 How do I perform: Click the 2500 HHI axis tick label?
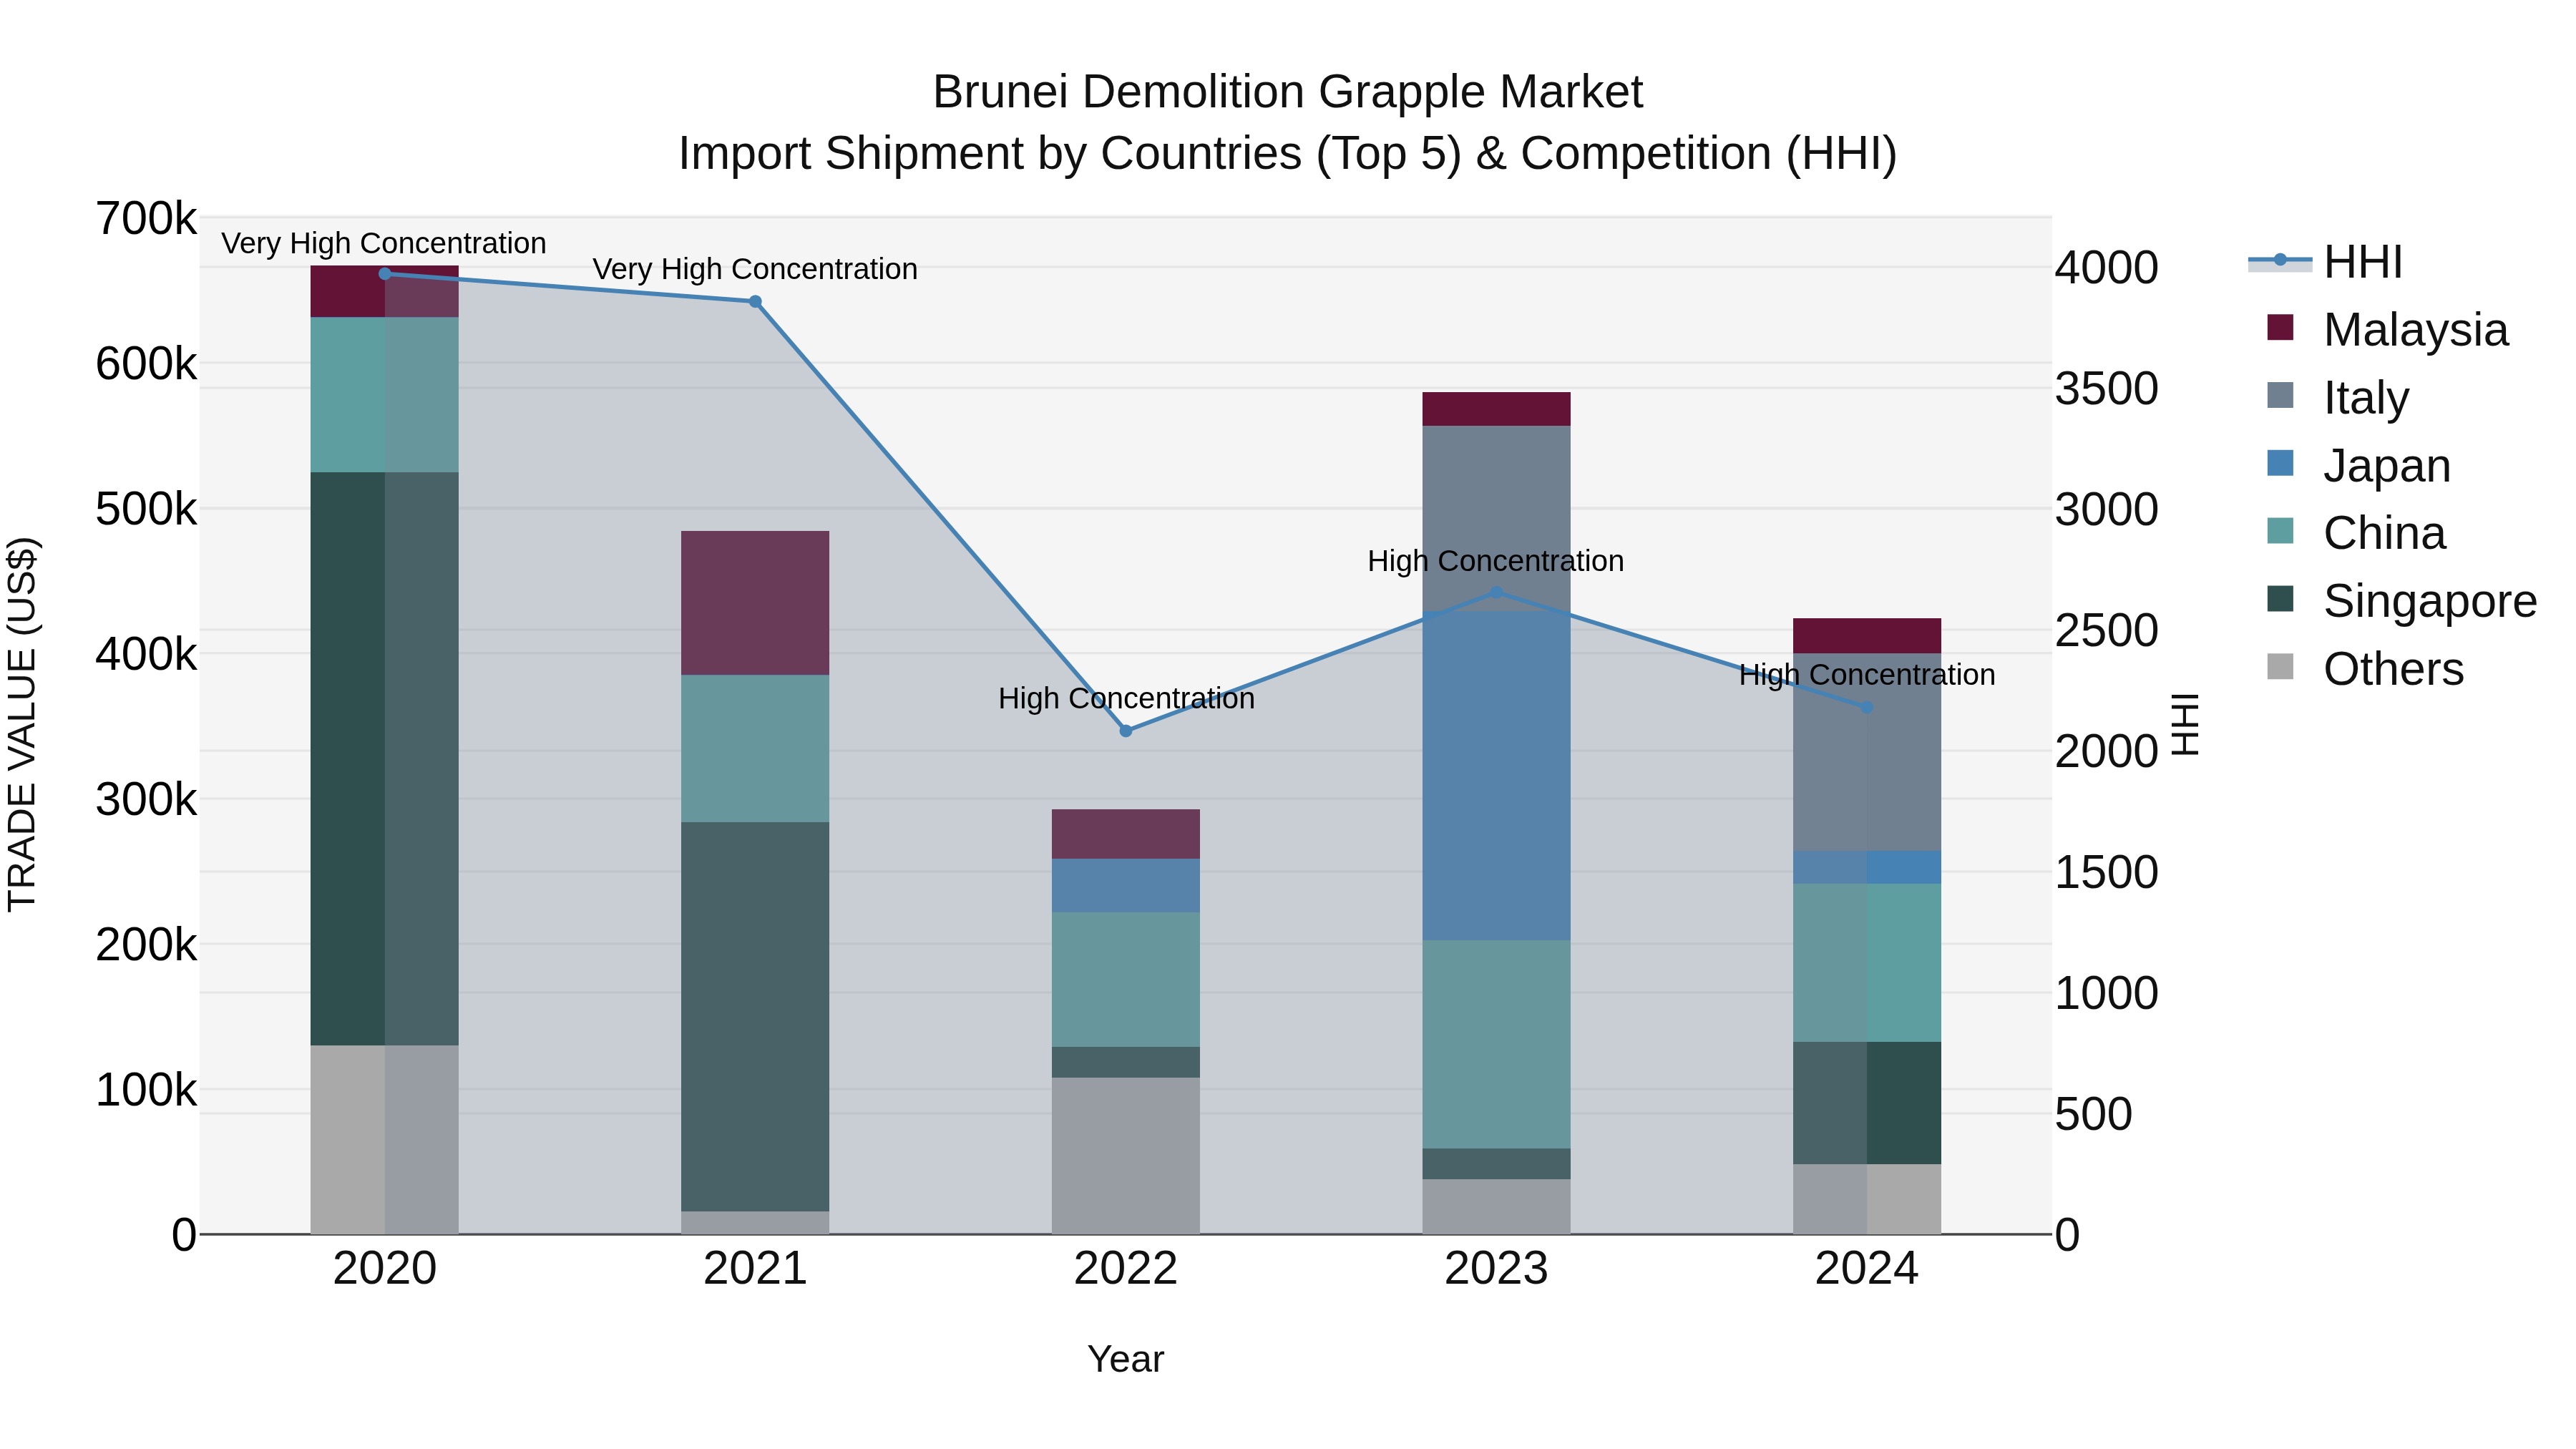2107,631
